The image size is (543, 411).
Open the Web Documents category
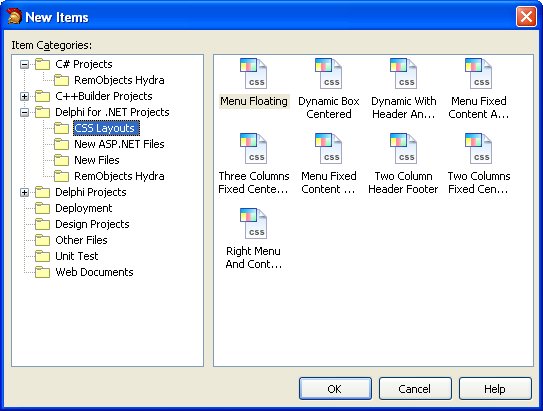point(94,272)
